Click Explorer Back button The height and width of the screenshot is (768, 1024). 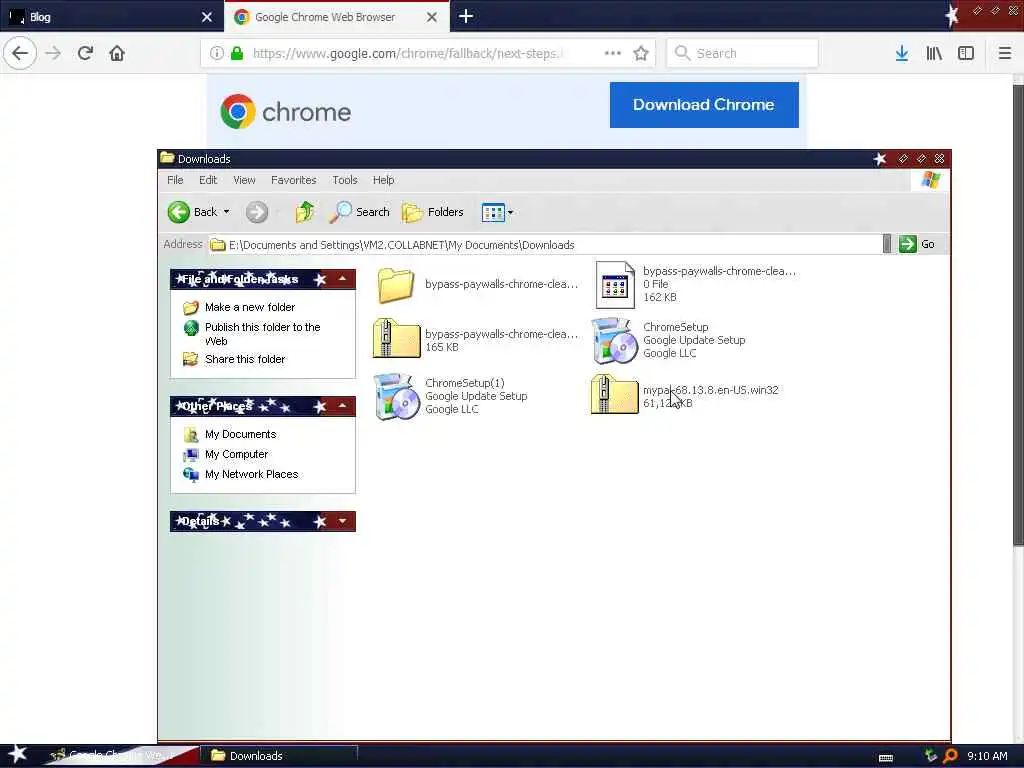click(x=192, y=212)
